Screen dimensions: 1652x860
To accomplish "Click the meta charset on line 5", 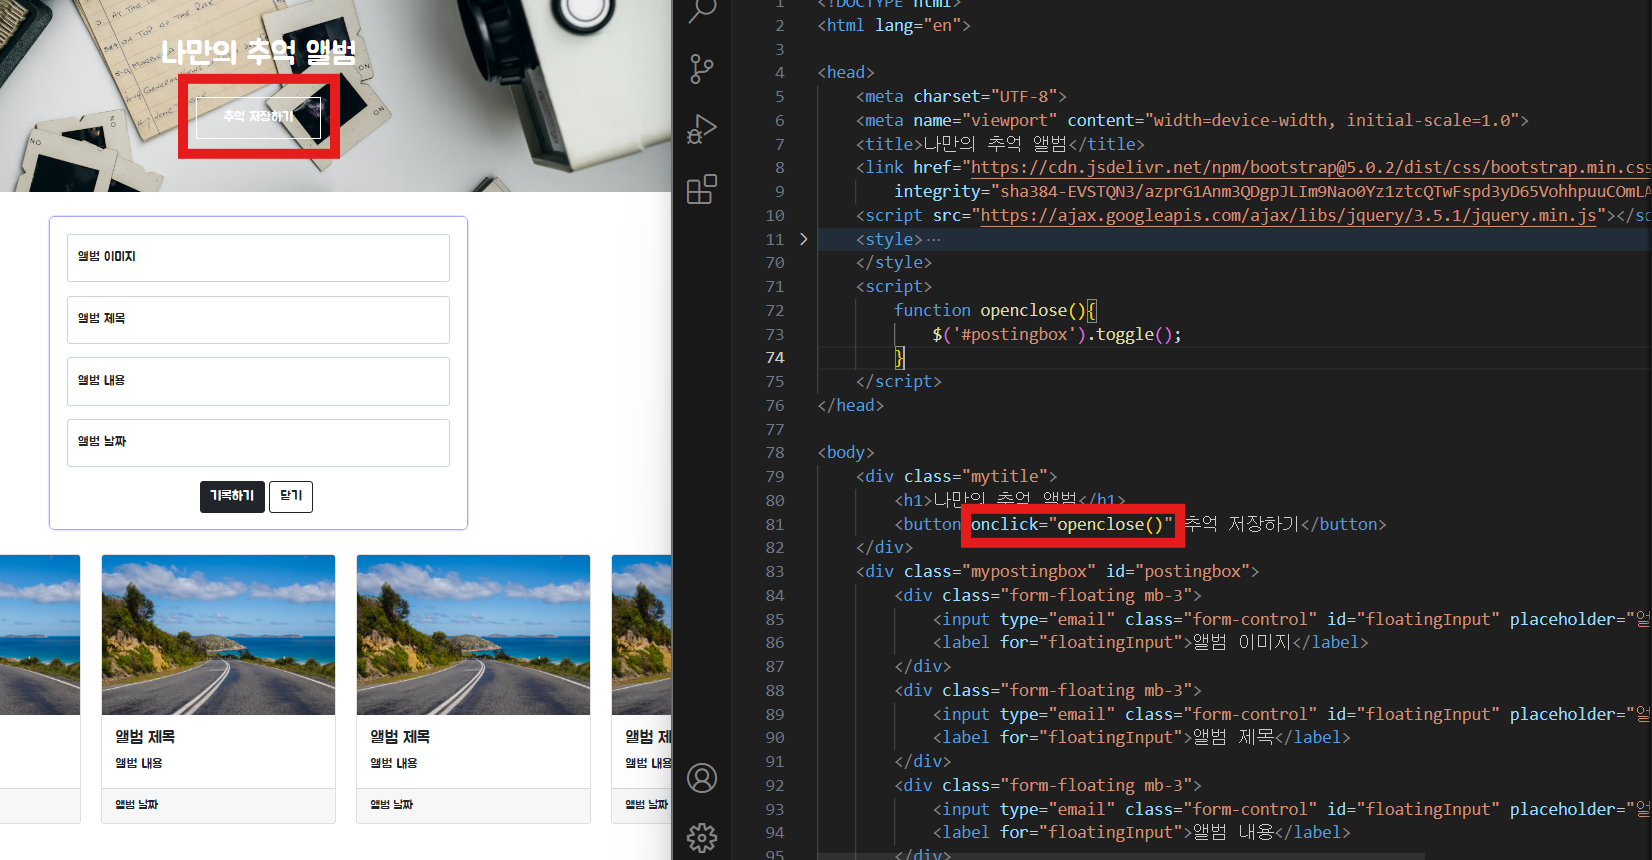I will pos(961,96).
